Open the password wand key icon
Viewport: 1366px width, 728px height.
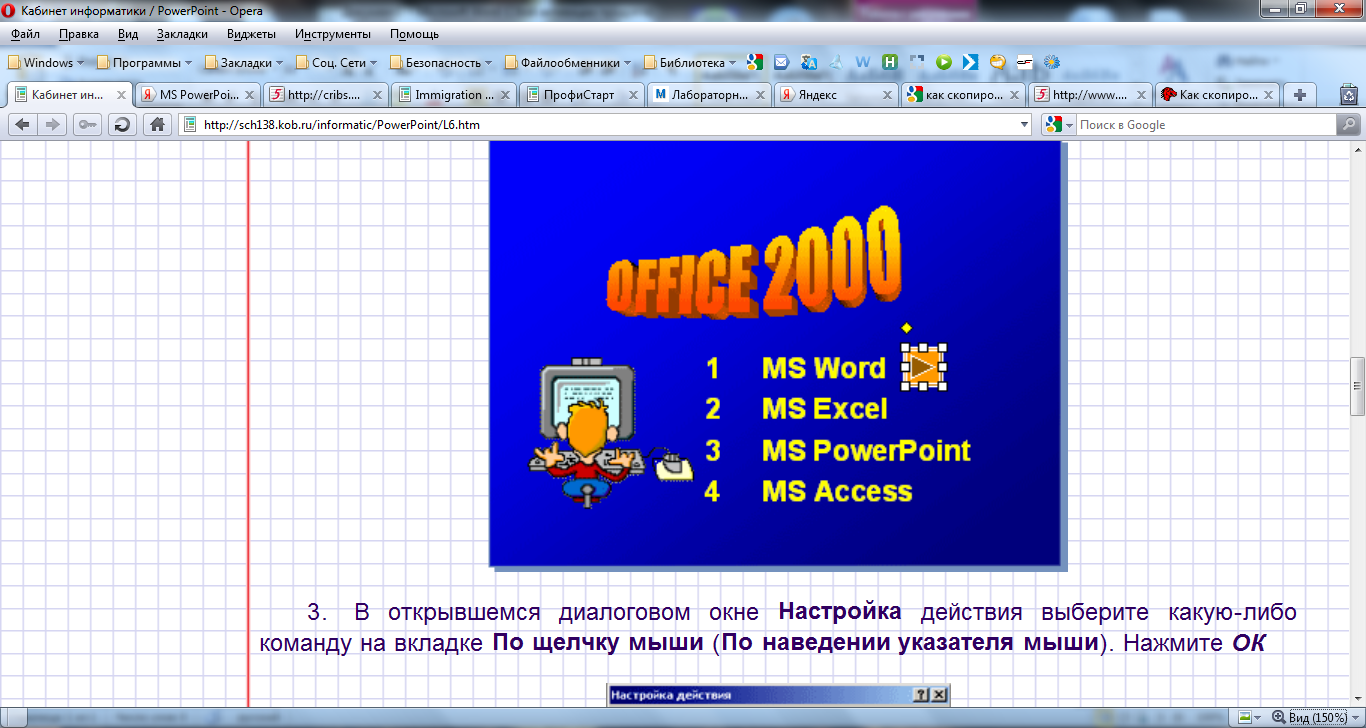(x=88, y=125)
